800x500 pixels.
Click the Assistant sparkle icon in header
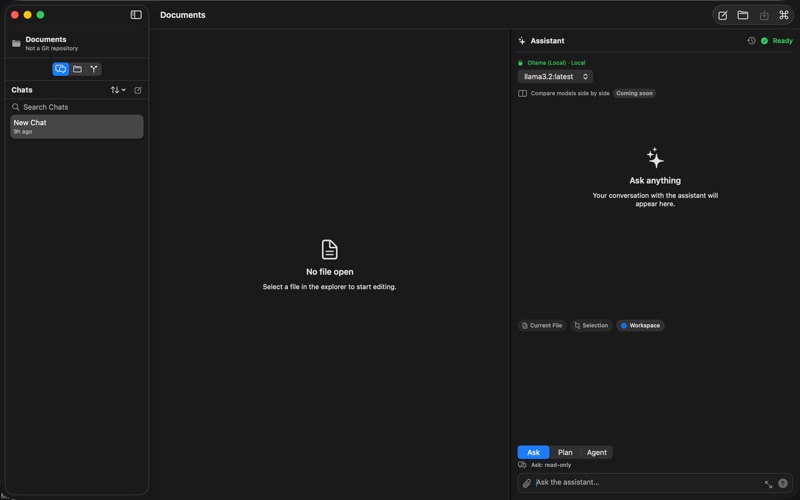point(522,41)
